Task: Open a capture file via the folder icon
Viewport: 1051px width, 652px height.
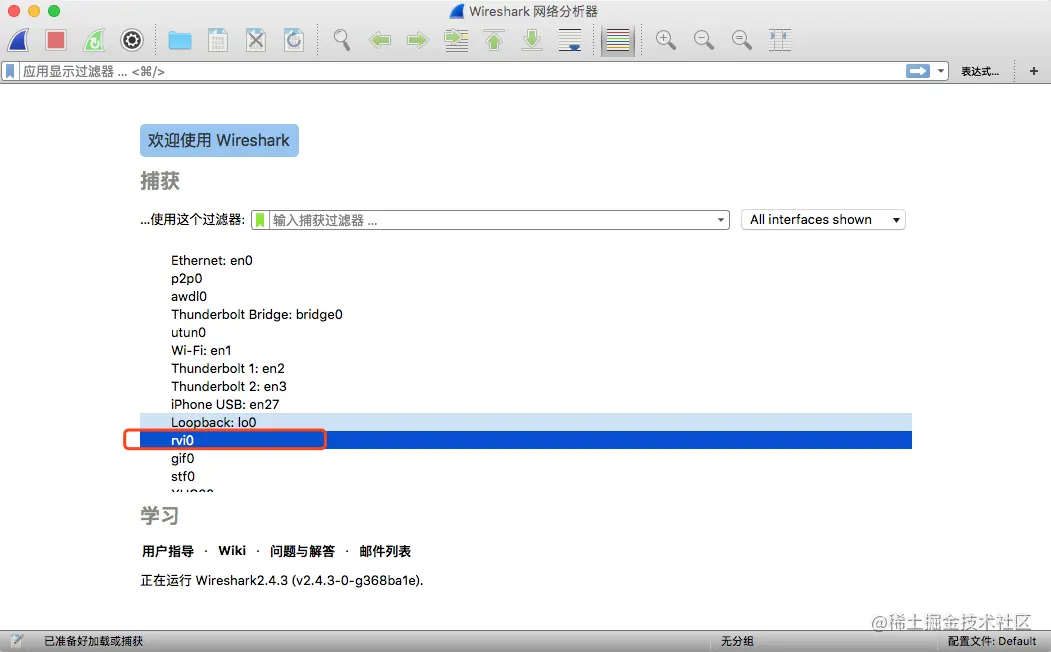Action: pos(180,40)
